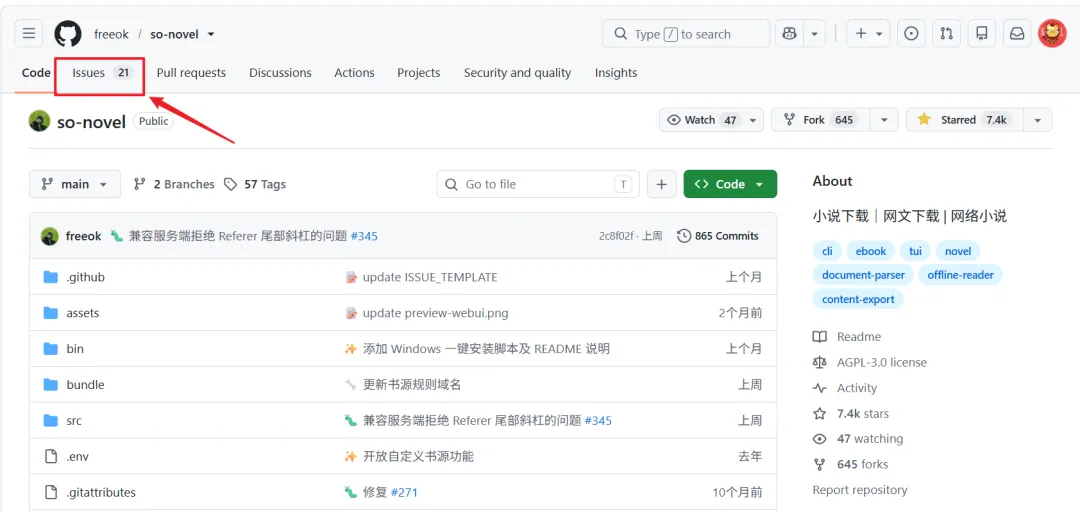Open the Readme link in About
Viewport: 1080px width, 512px height.
847,337
